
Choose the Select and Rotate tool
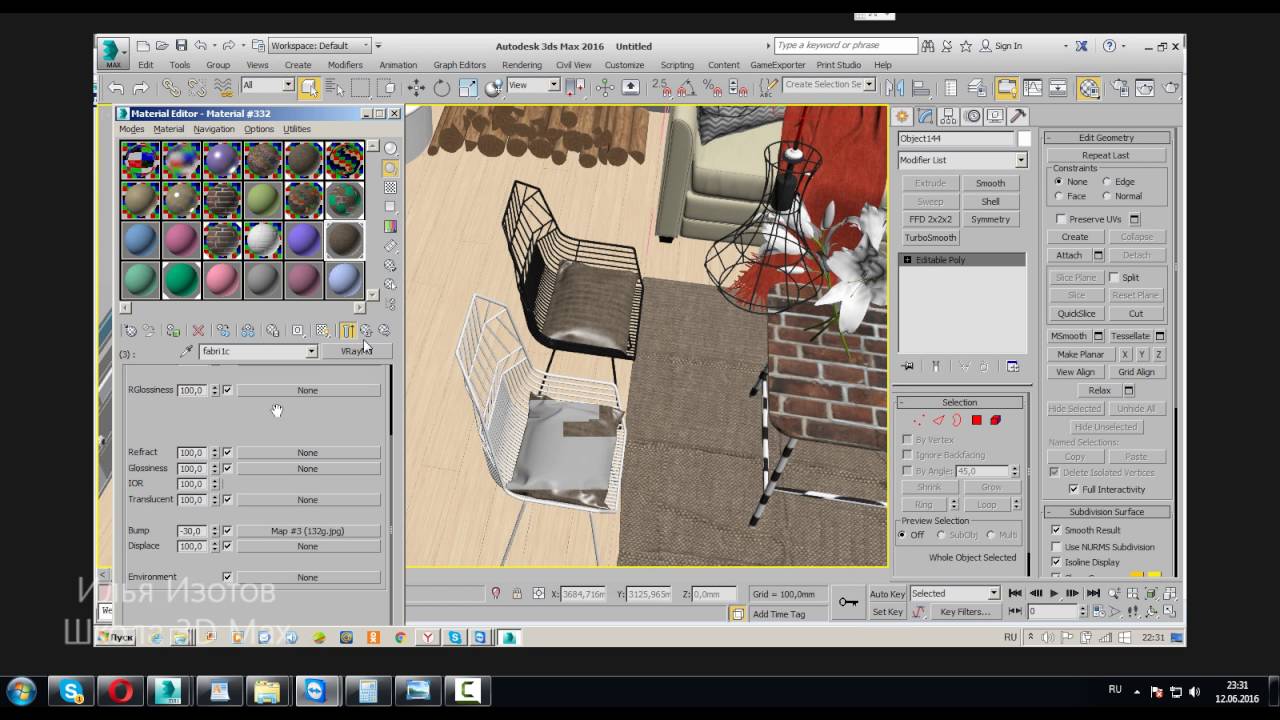[441, 87]
